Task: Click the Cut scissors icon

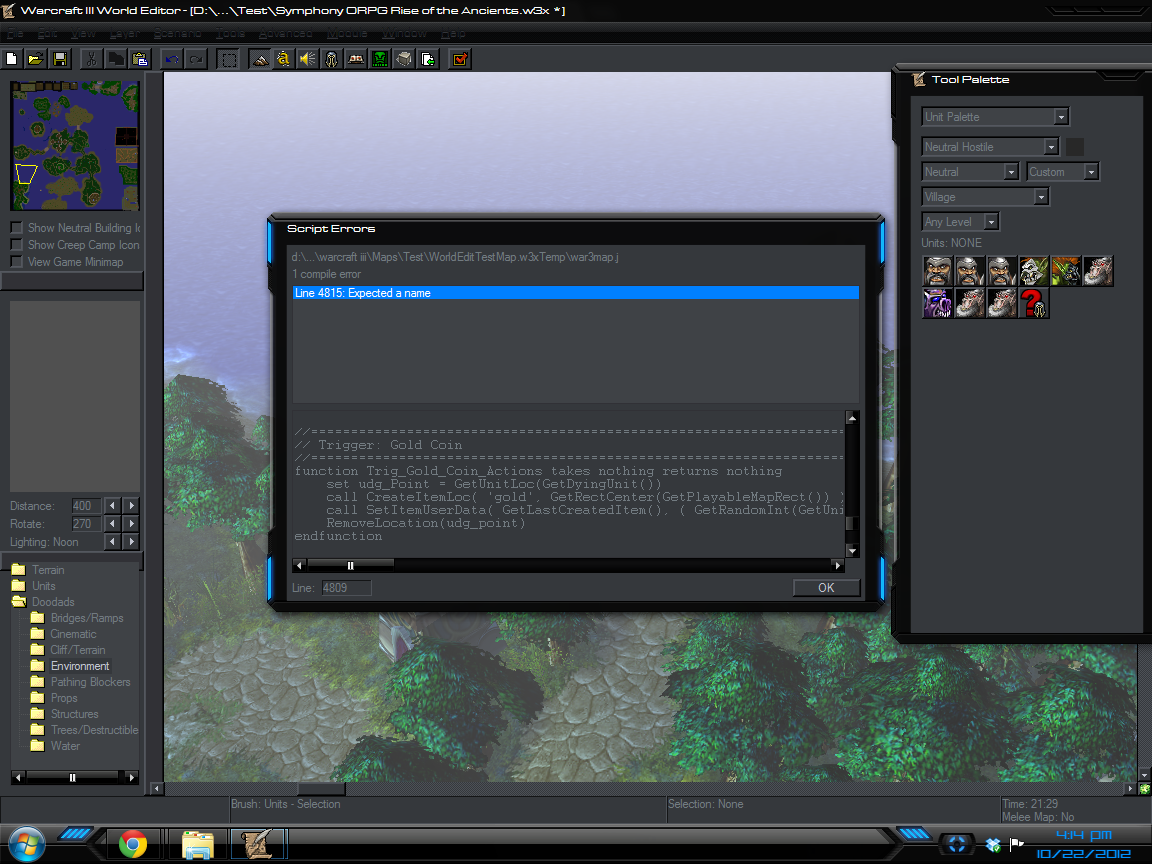Action: (x=91, y=59)
